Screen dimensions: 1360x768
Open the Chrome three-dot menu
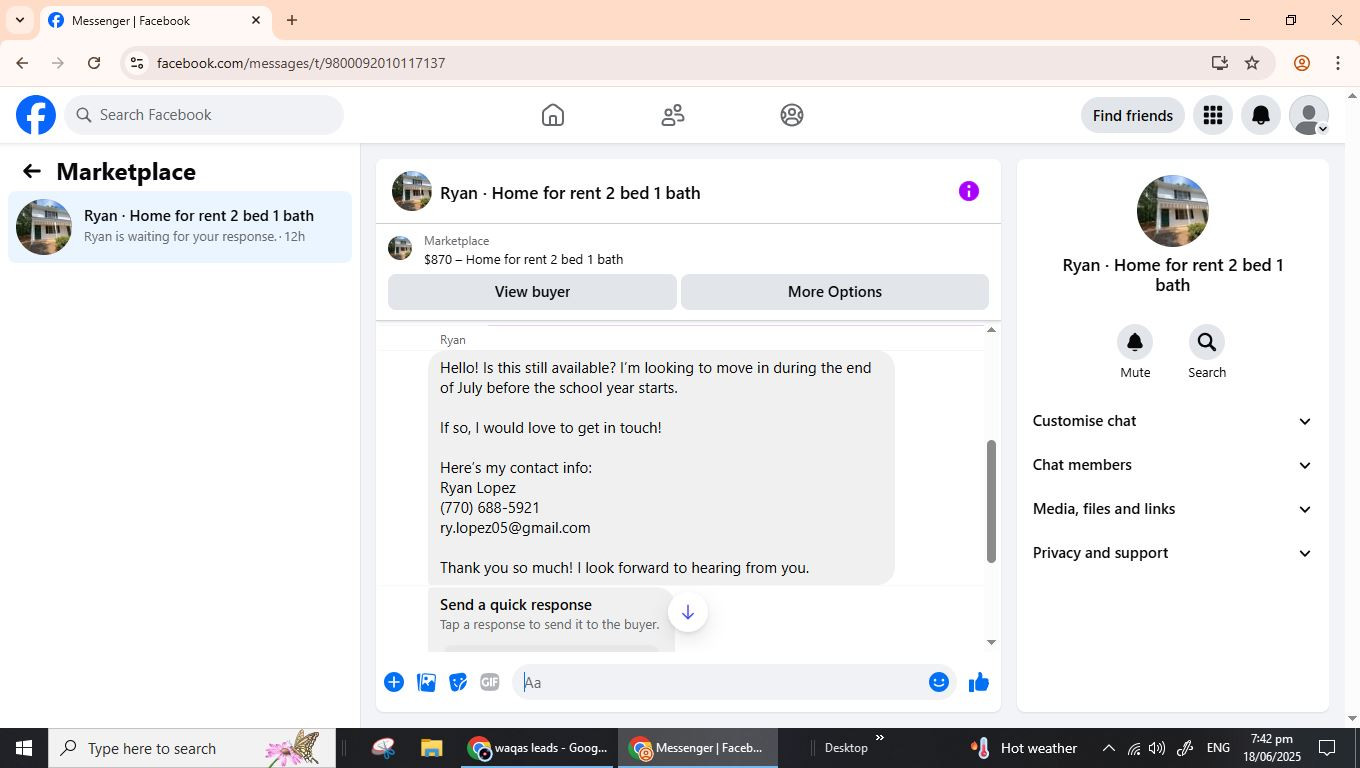[x=1338, y=63]
